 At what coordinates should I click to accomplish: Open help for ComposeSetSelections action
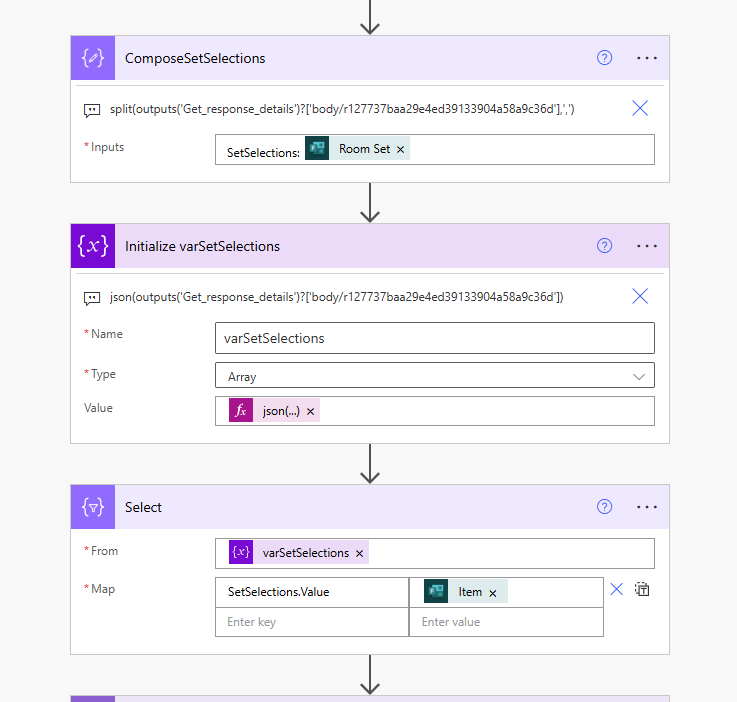pyautogui.click(x=604, y=58)
